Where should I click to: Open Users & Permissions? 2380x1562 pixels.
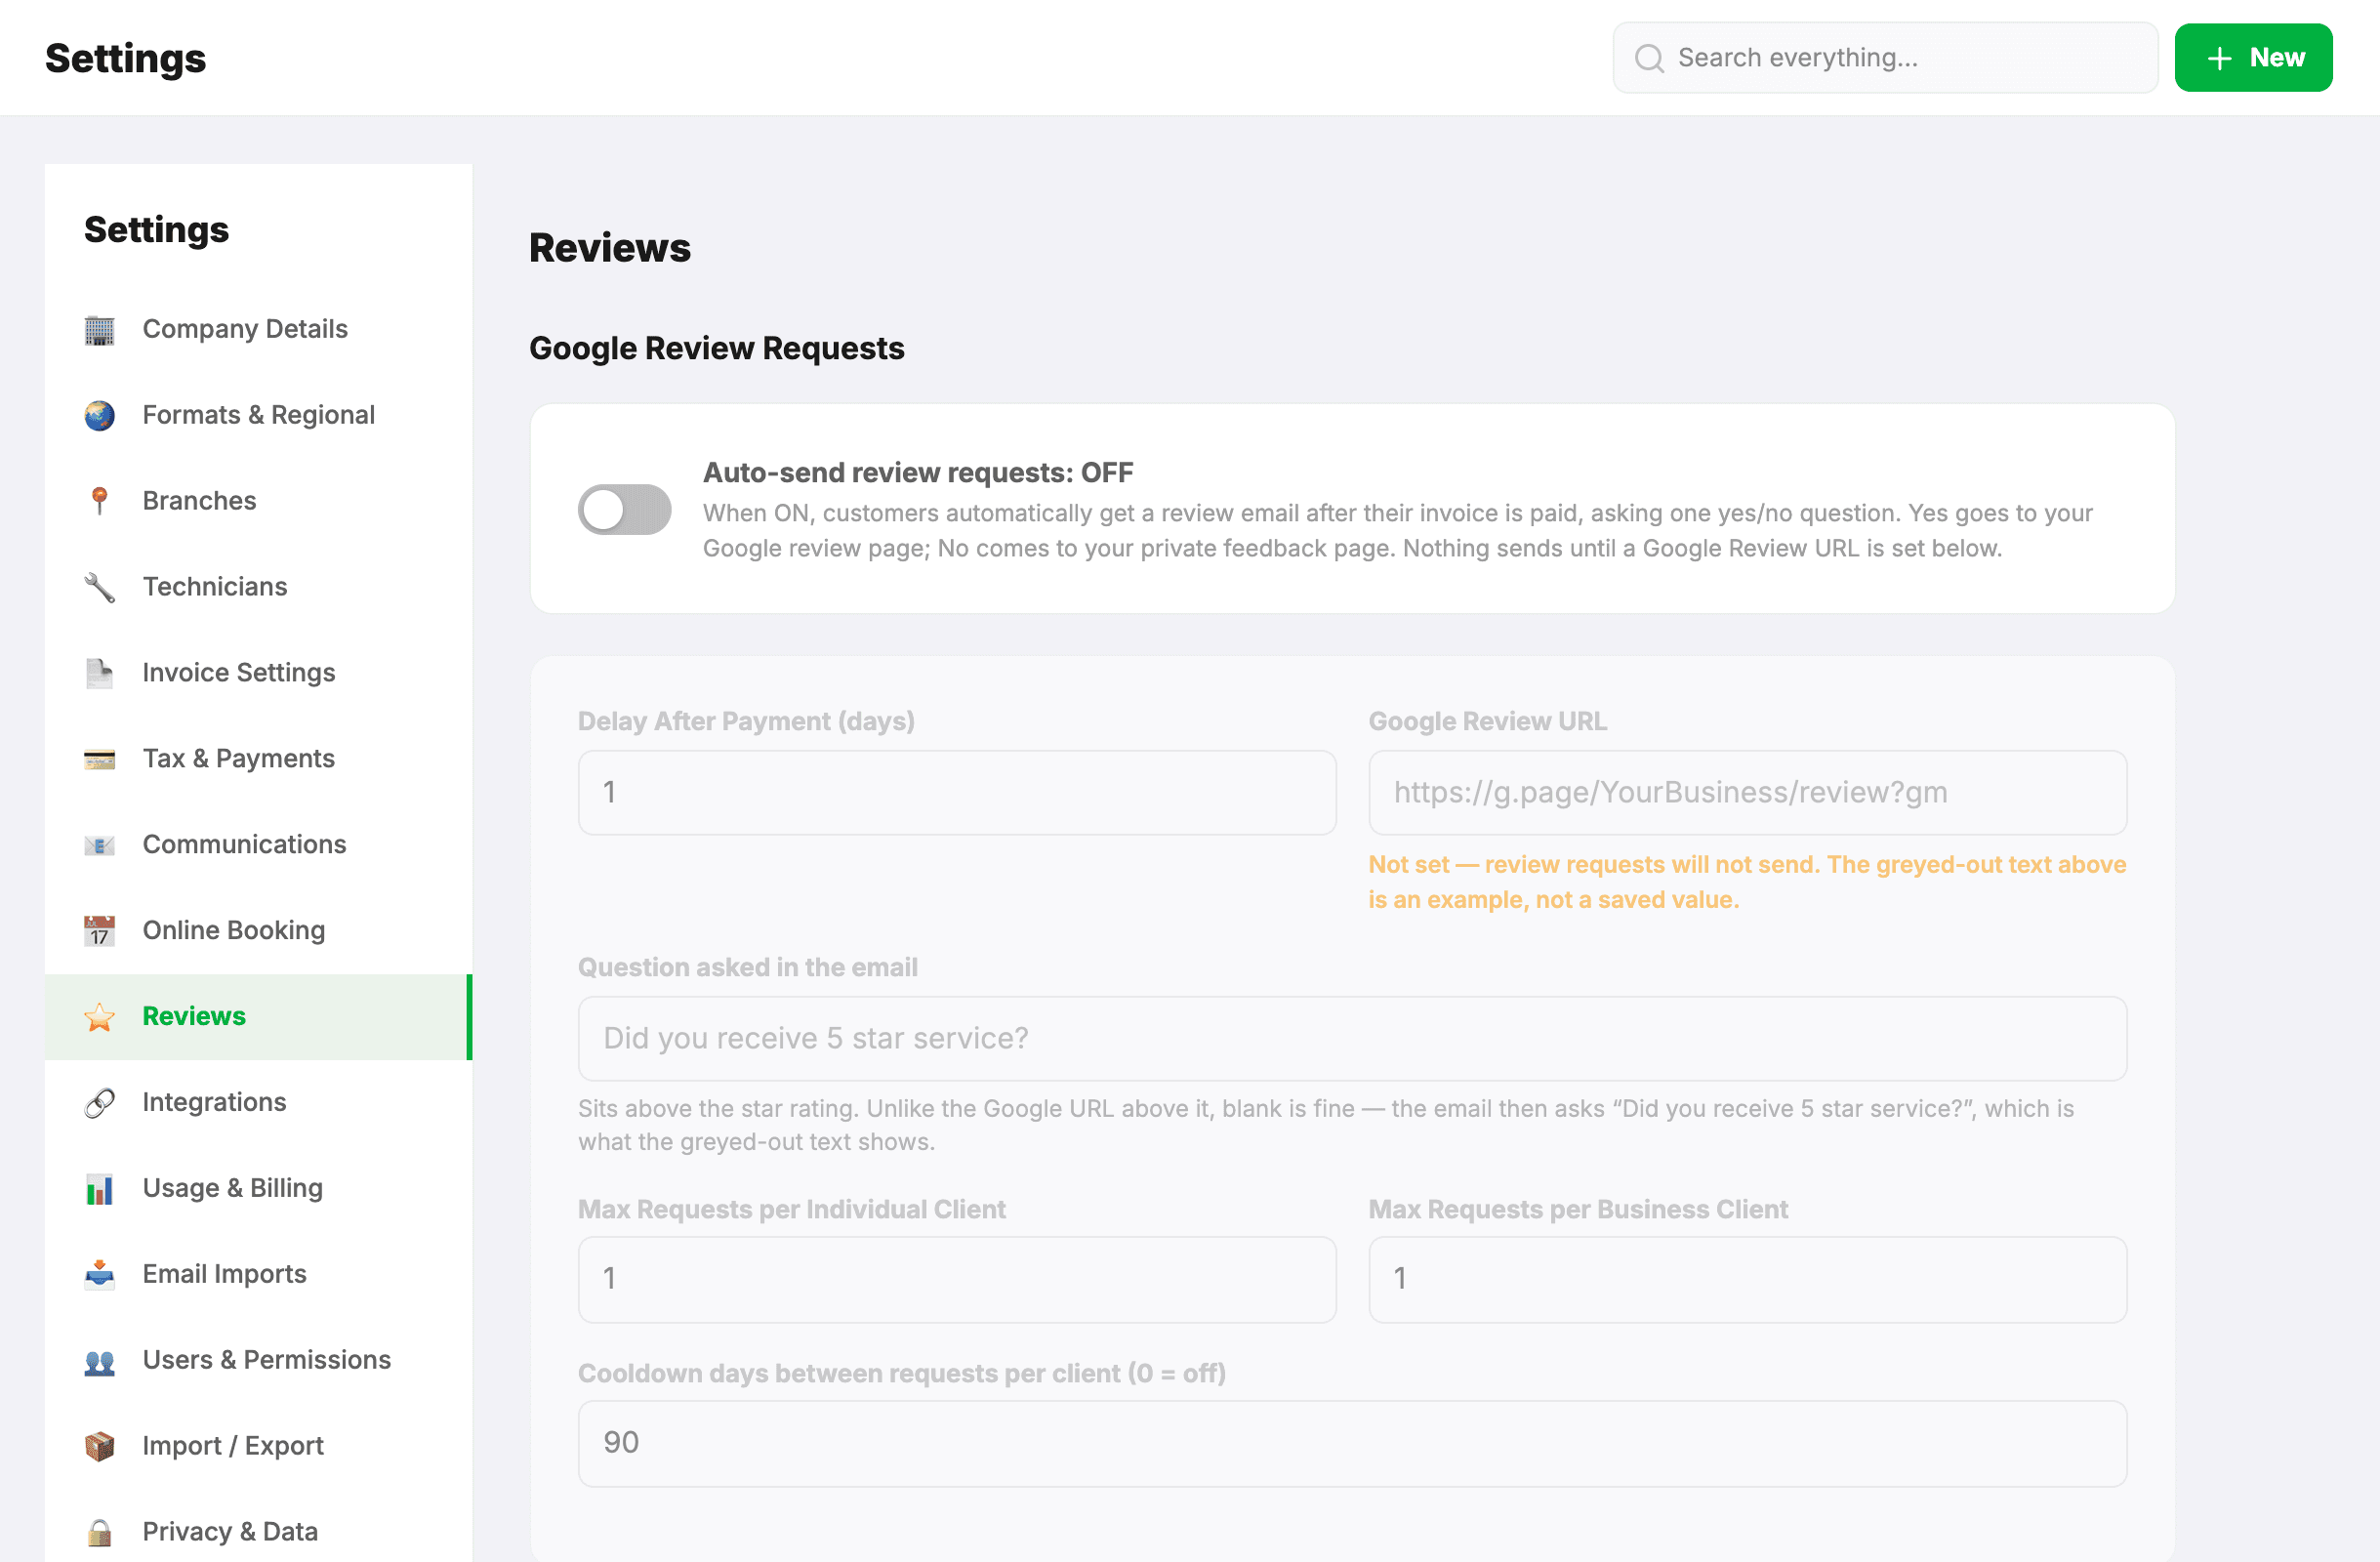pos(258,1362)
